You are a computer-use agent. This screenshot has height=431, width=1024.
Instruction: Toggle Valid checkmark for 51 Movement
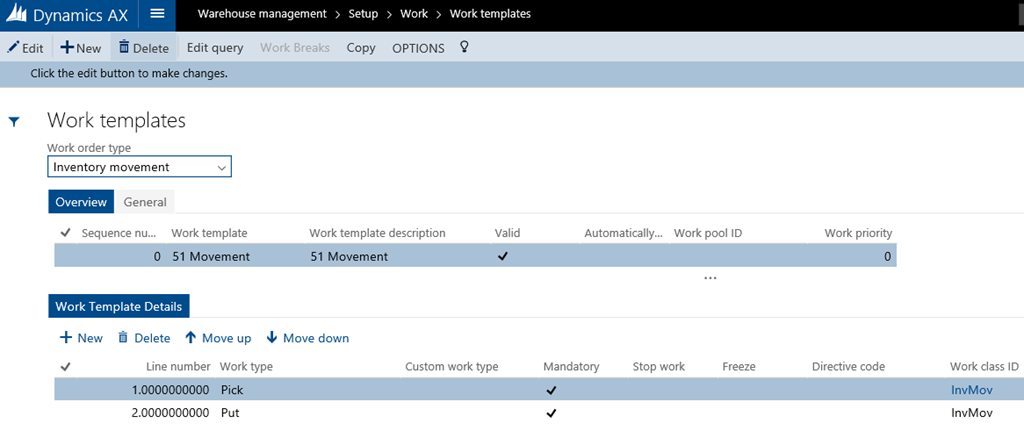pyautogui.click(x=503, y=256)
